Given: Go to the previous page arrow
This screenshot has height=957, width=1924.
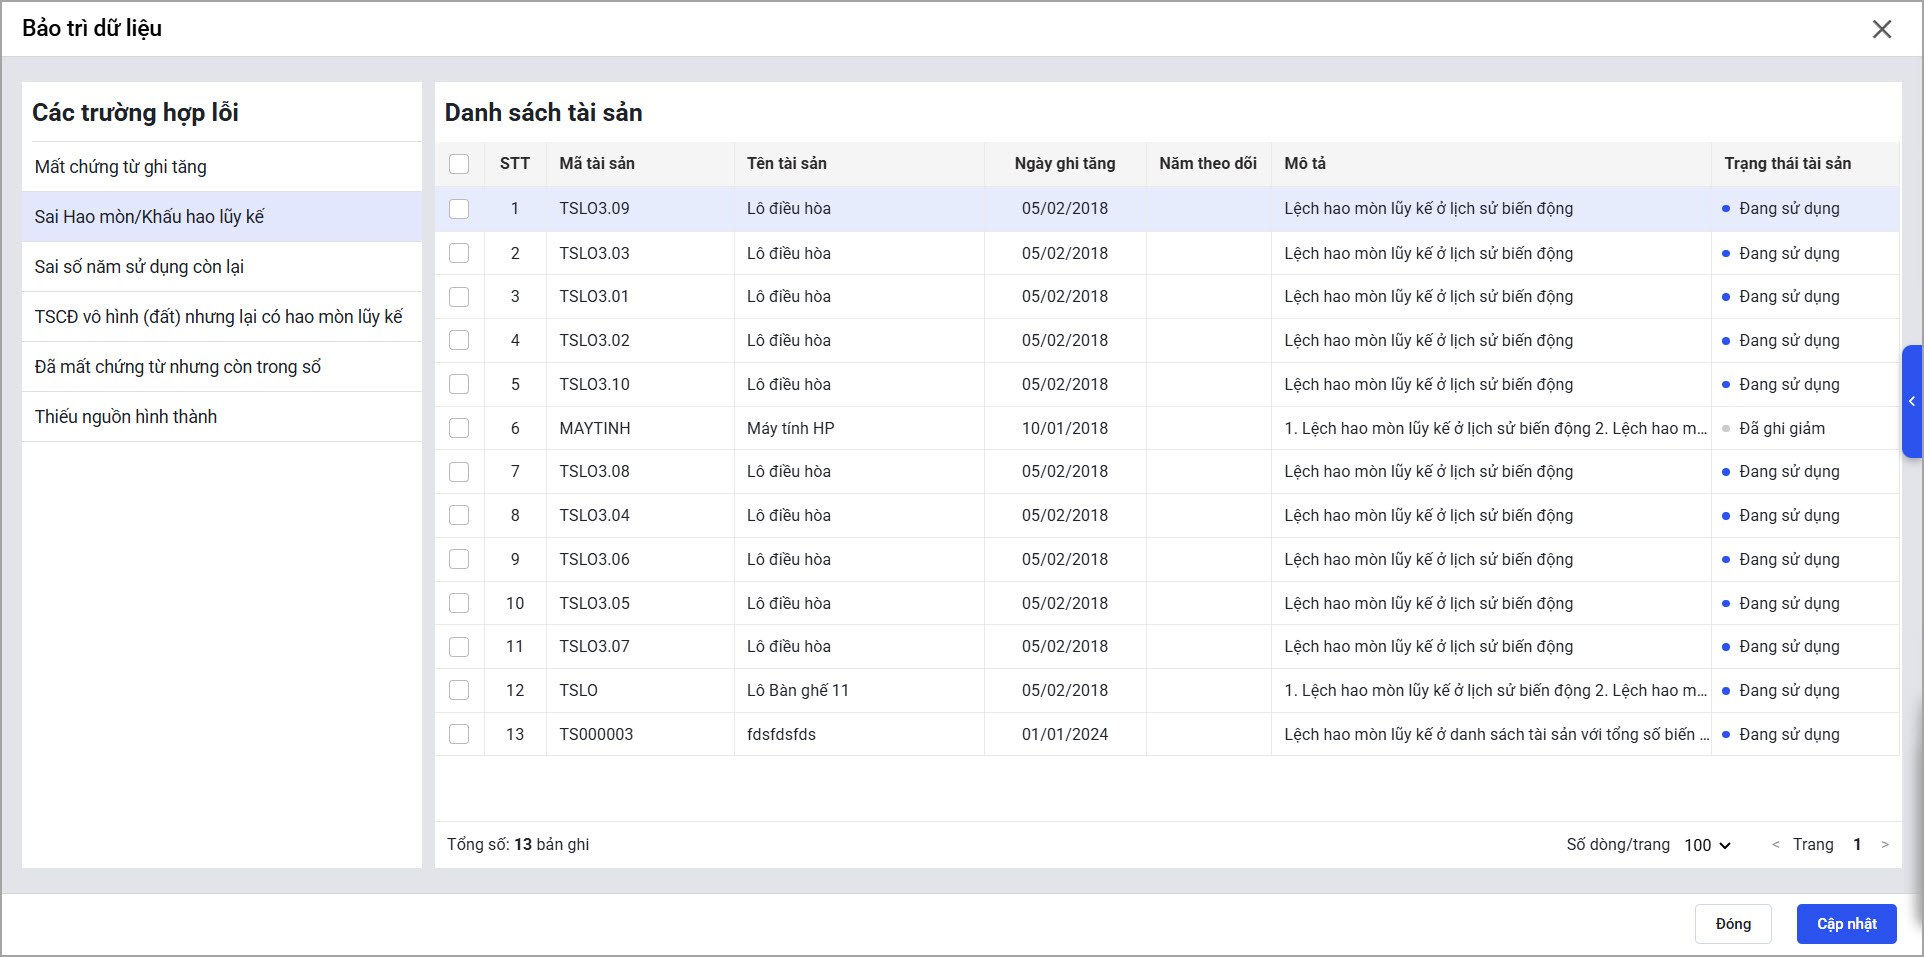Looking at the screenshot, I should (1775, 845).
